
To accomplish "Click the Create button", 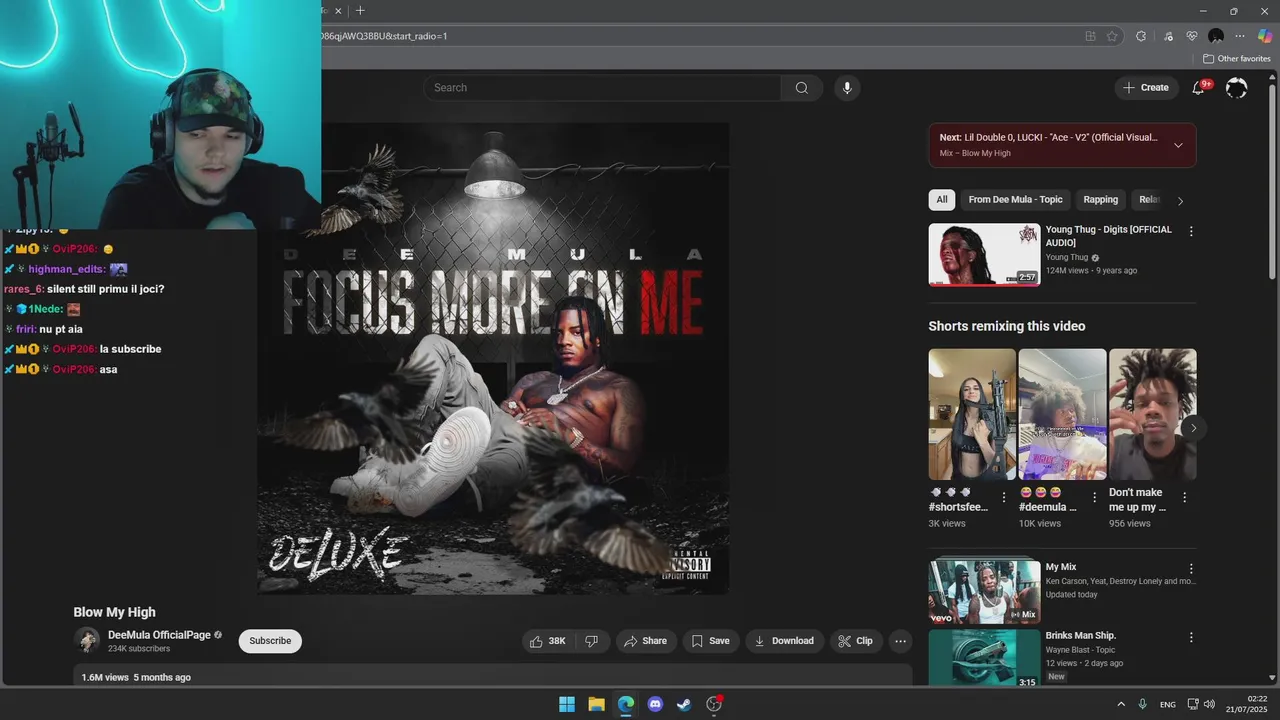I will click(1146, 88).
